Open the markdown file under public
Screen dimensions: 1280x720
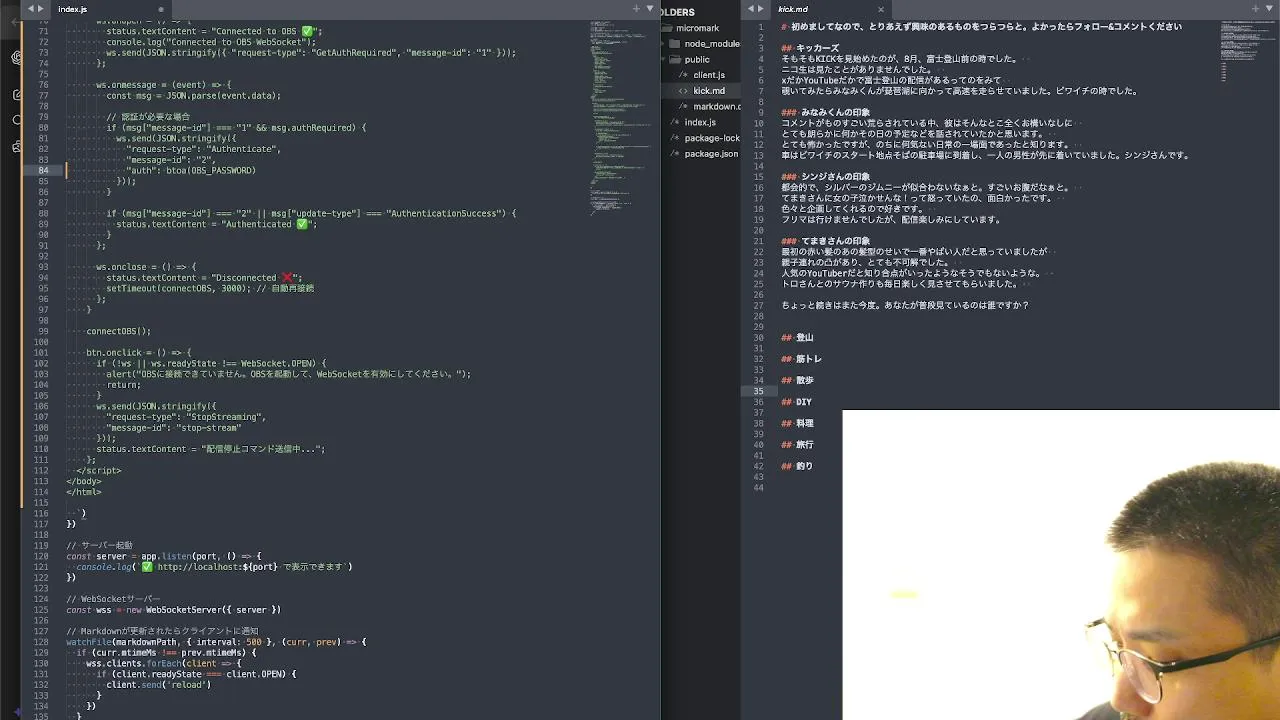tap(717, 106)
